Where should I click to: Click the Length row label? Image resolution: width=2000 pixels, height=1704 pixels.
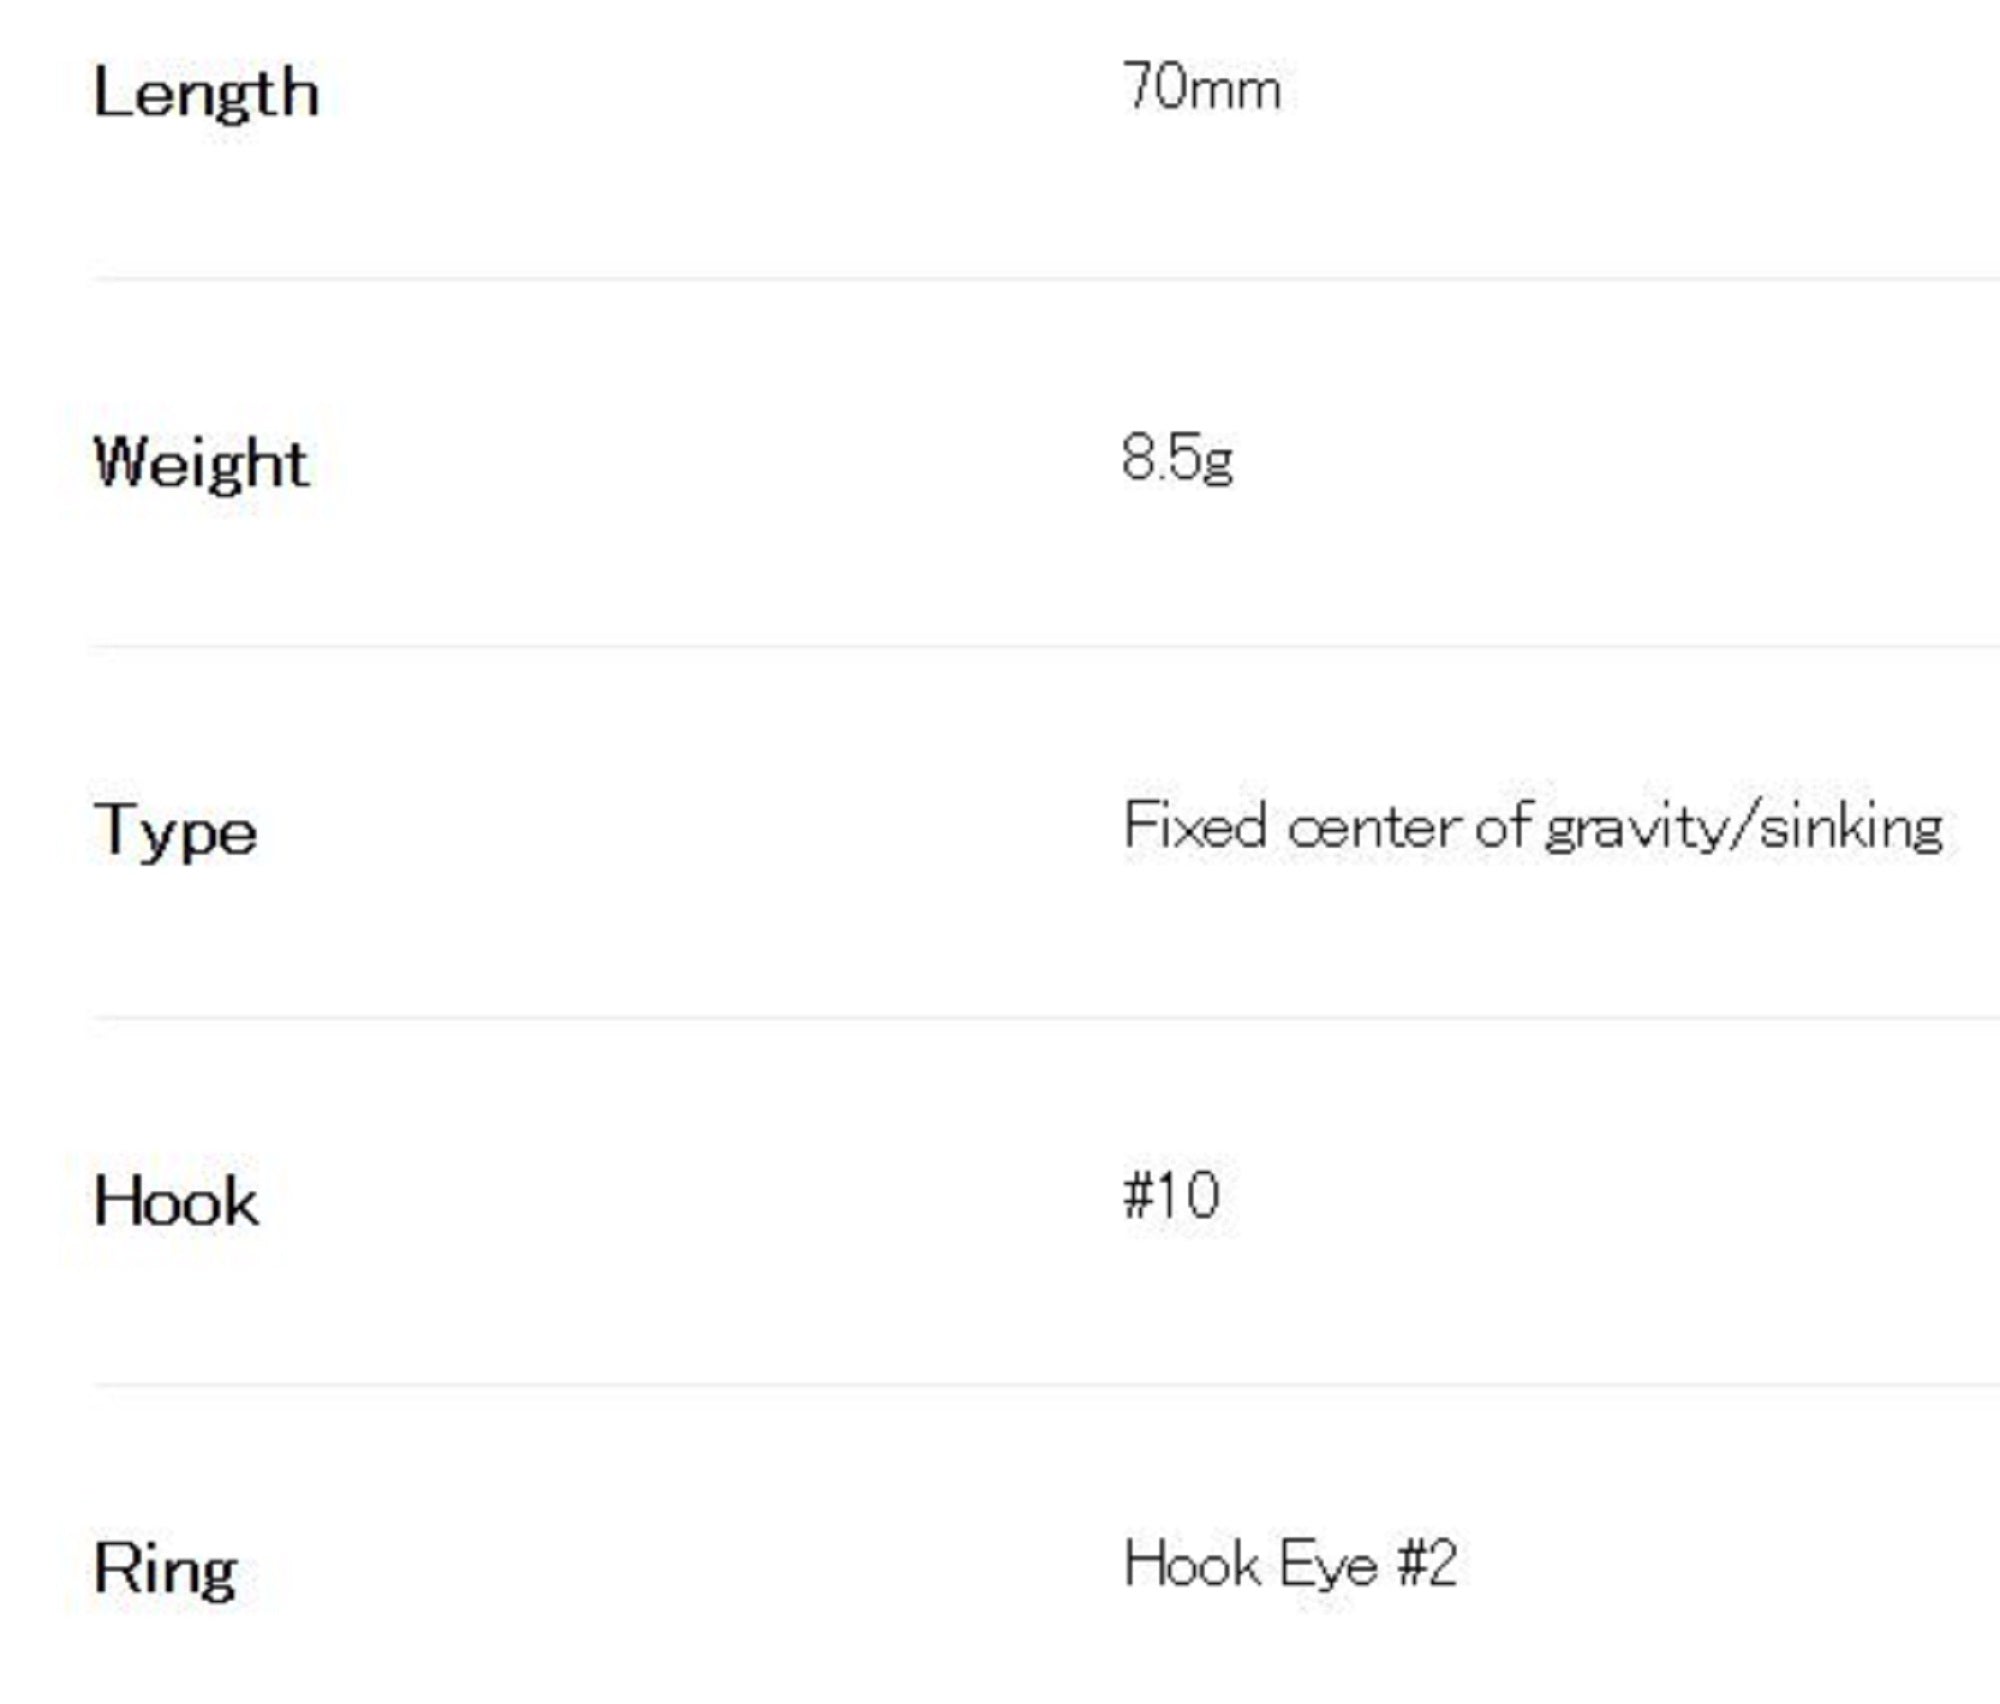pyautogui.click(x=206, y=94)
